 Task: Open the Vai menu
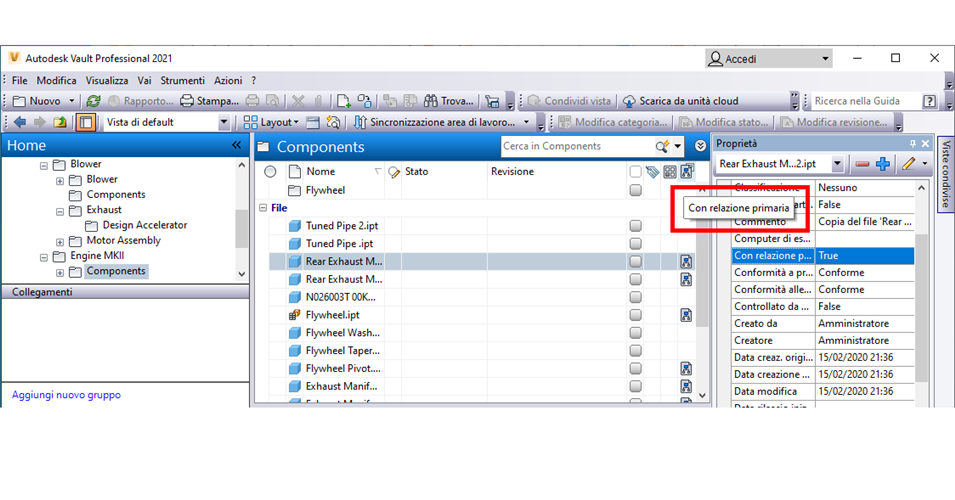pyautogui.click(x=144, y=80)
